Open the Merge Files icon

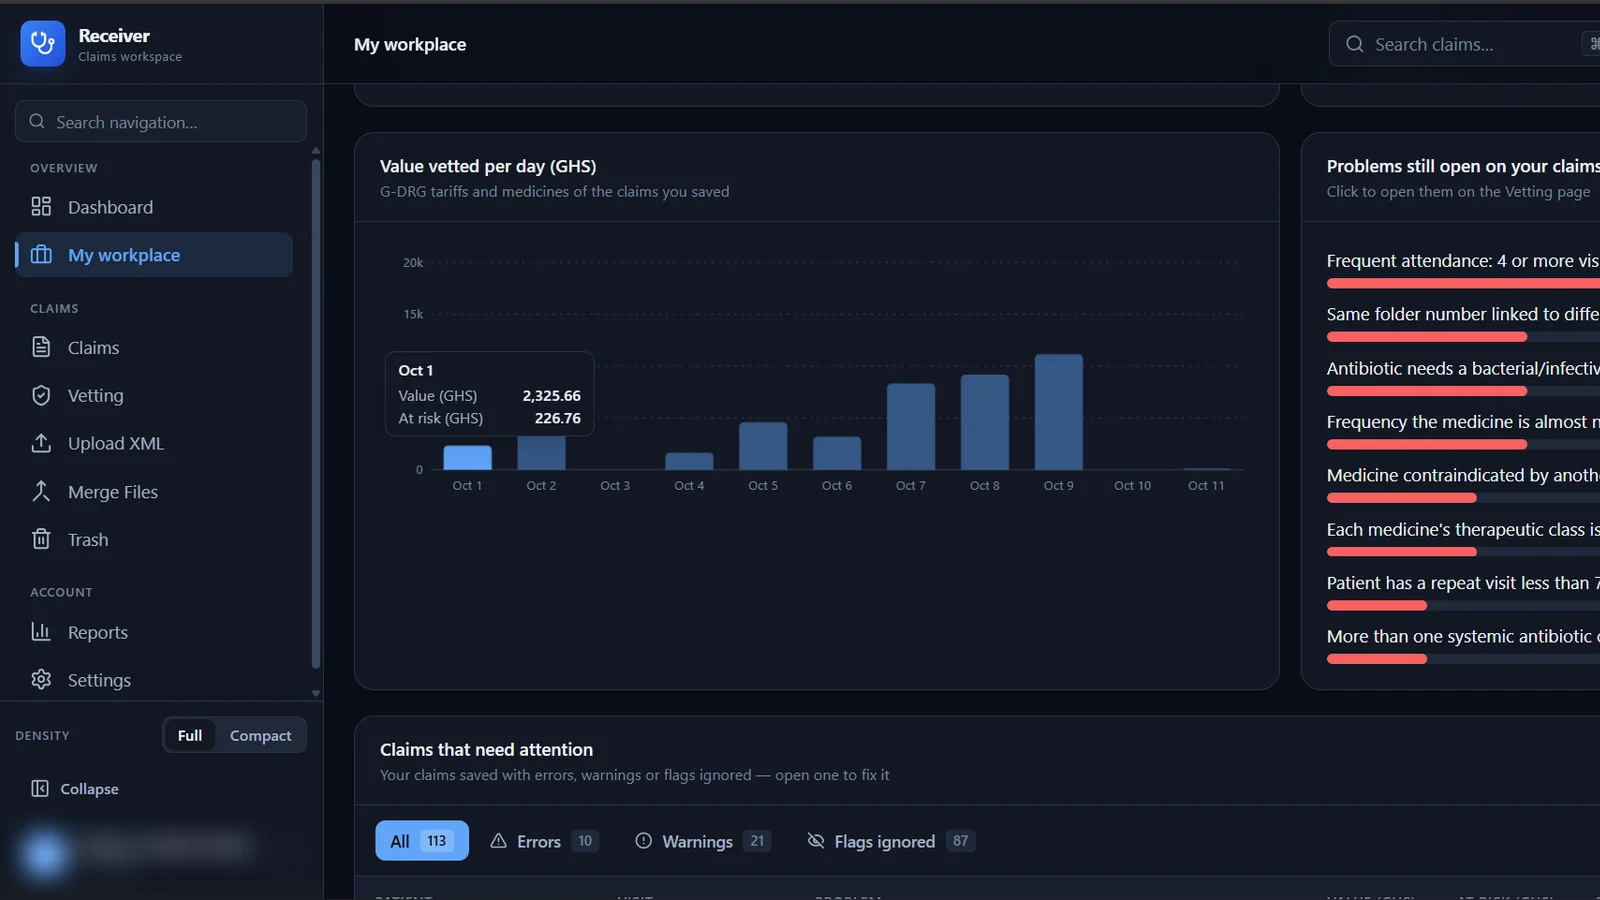(41, 491)
